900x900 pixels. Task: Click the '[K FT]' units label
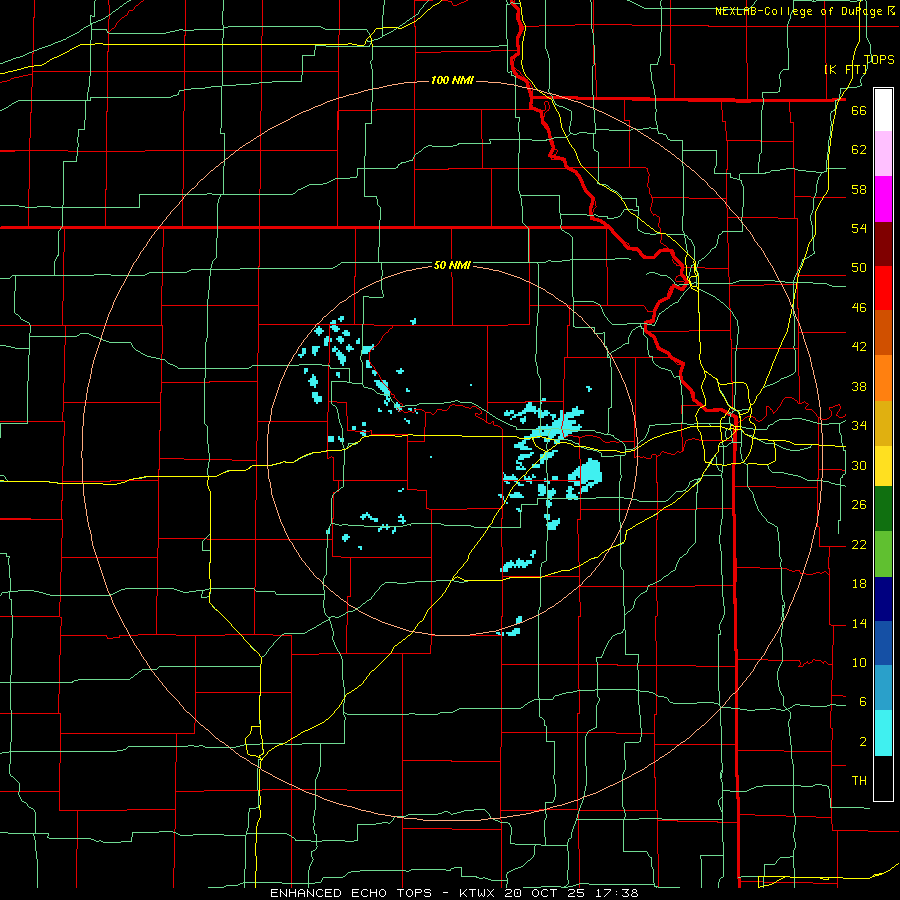click(846, 69)
